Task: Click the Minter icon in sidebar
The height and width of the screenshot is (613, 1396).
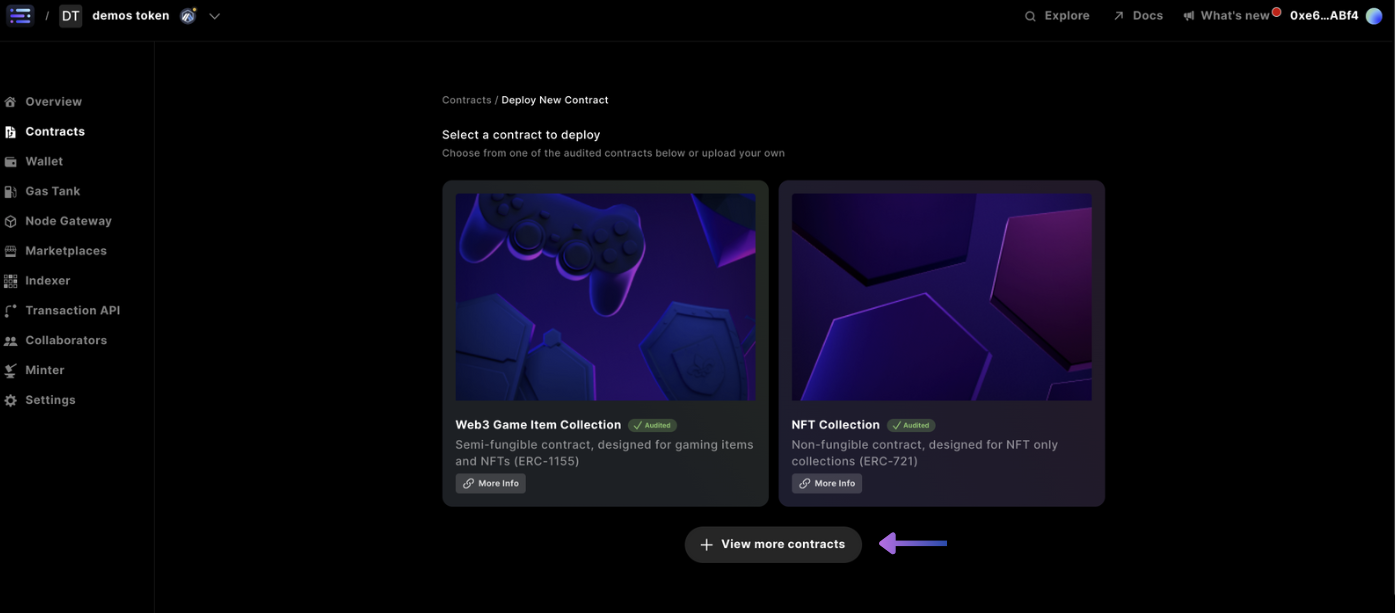Action: [x=10, y=371]
